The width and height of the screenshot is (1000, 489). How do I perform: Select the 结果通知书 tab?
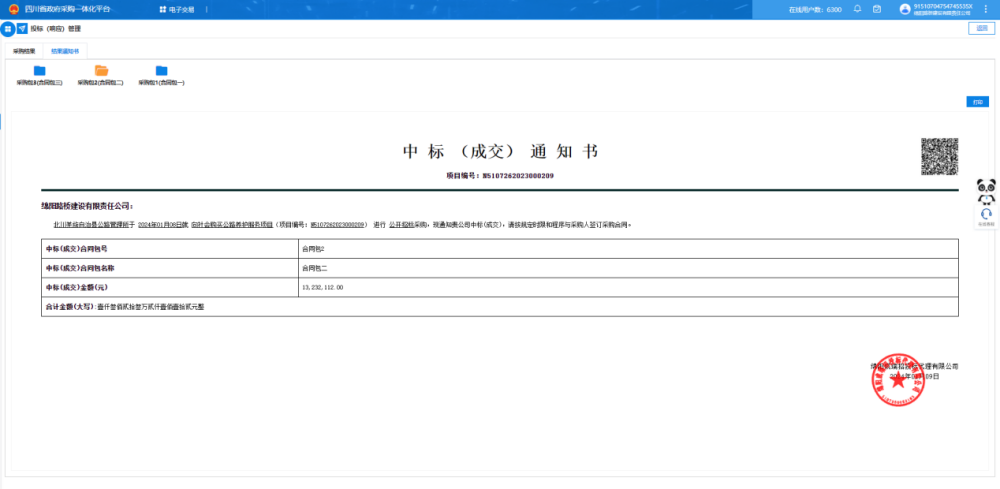click(x=66, y=50)
